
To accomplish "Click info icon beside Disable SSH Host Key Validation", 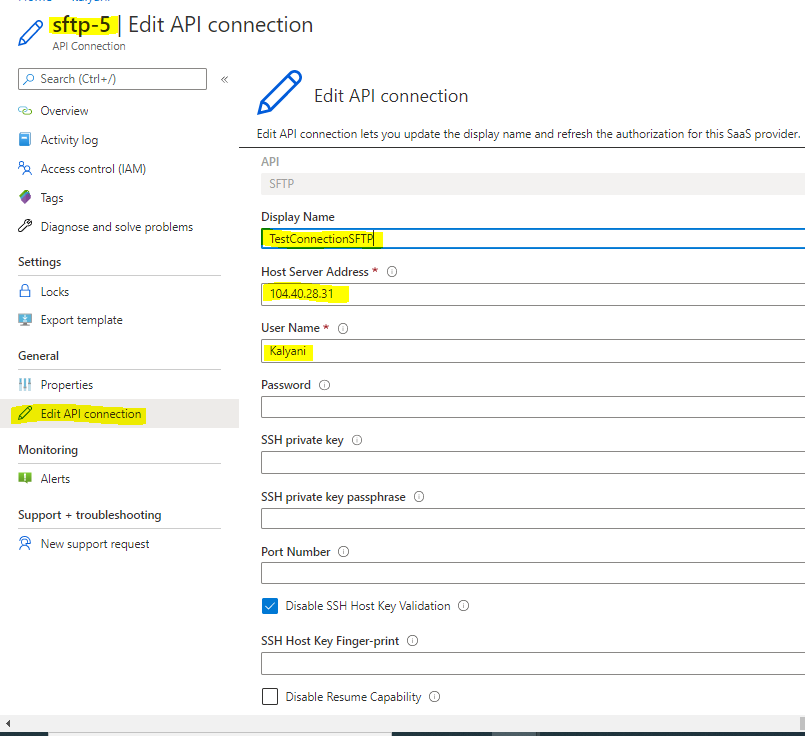I will [x=464, y=606].
